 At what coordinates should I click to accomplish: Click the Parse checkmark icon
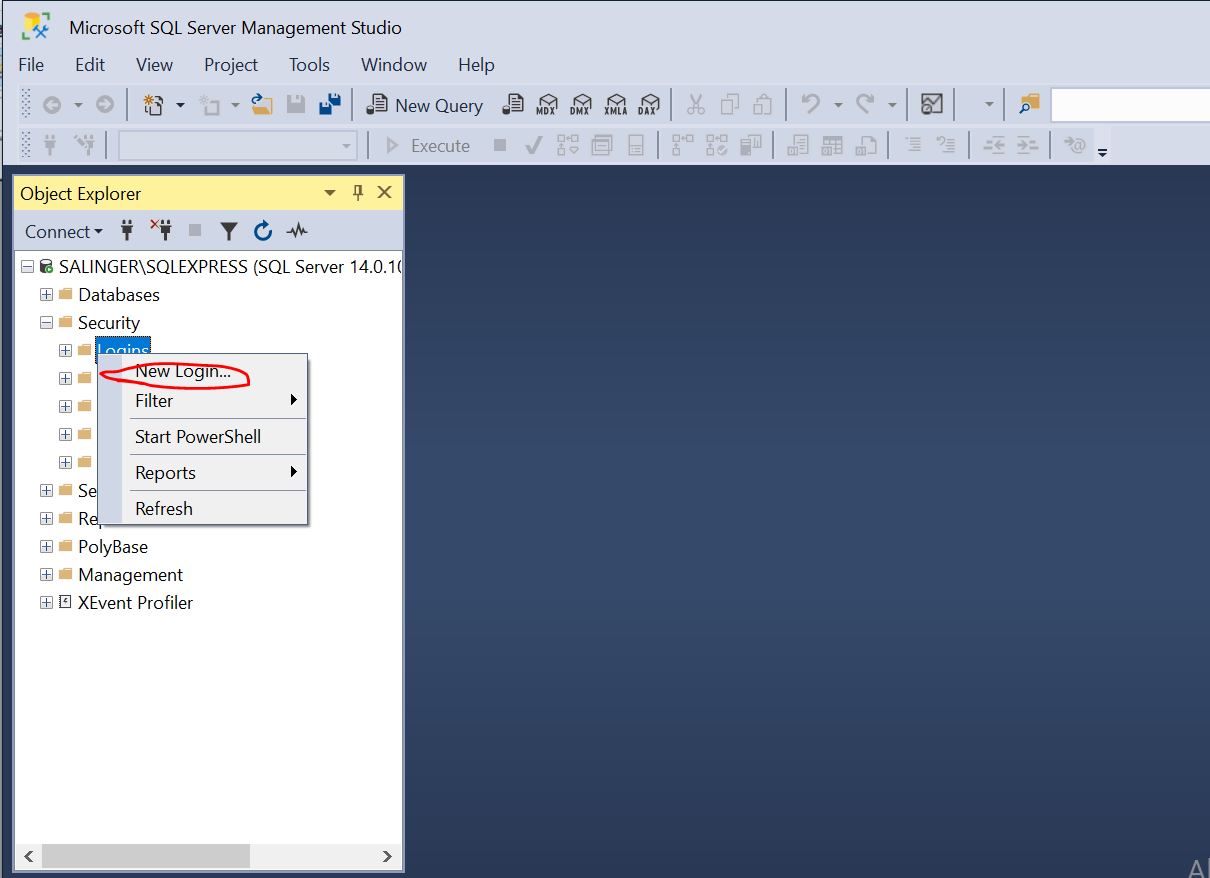(x=534, y=145)
